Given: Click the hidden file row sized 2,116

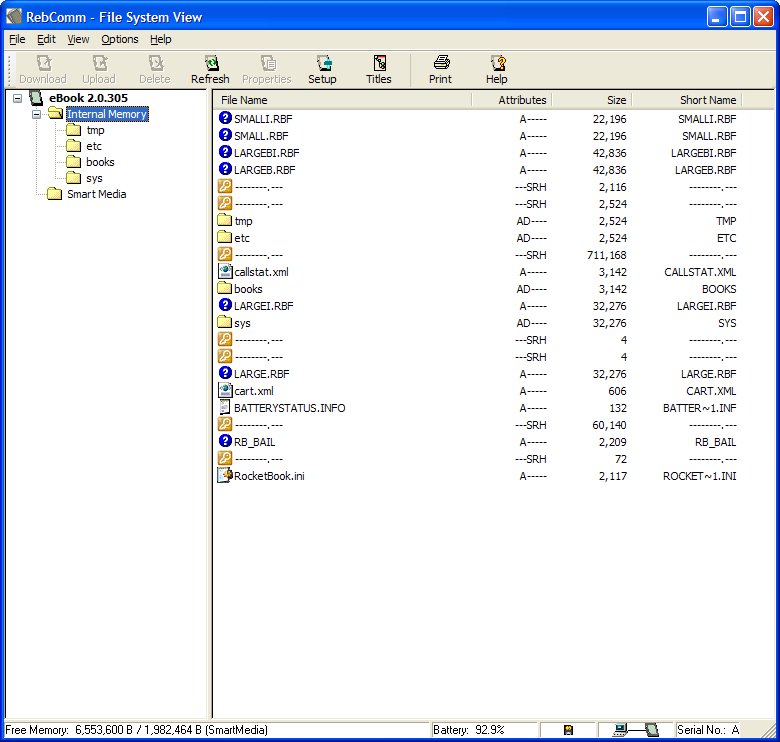Looking at the screenshot, I should tap(478, 187).
